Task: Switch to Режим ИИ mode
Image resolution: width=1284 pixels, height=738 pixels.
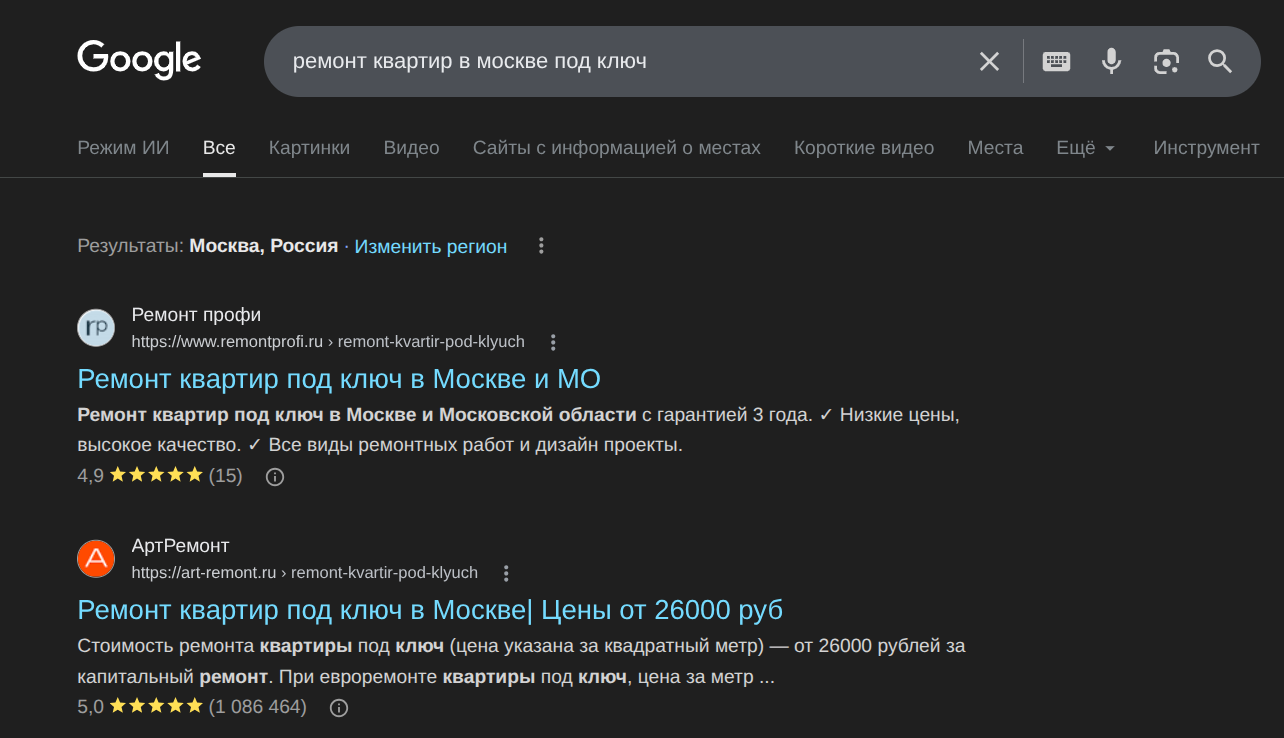Action: 122,147
